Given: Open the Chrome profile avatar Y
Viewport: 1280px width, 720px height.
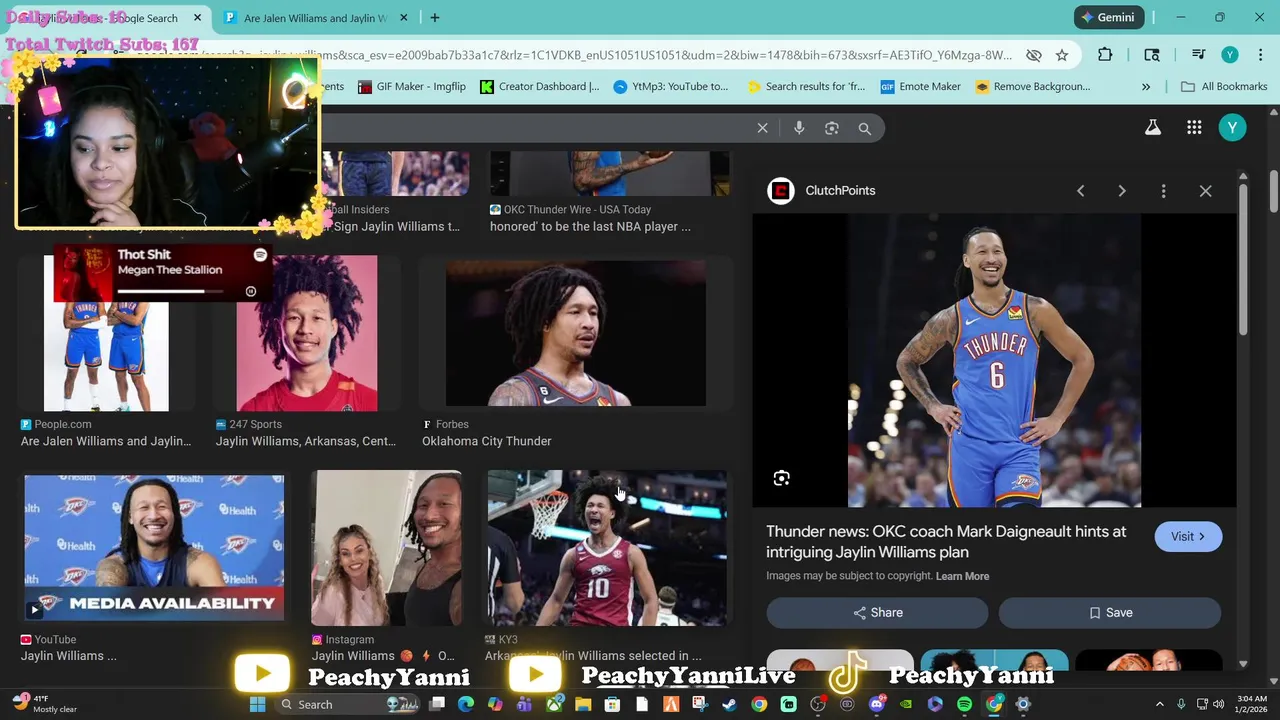Looking at the screenshot, I should point(1230,55).
